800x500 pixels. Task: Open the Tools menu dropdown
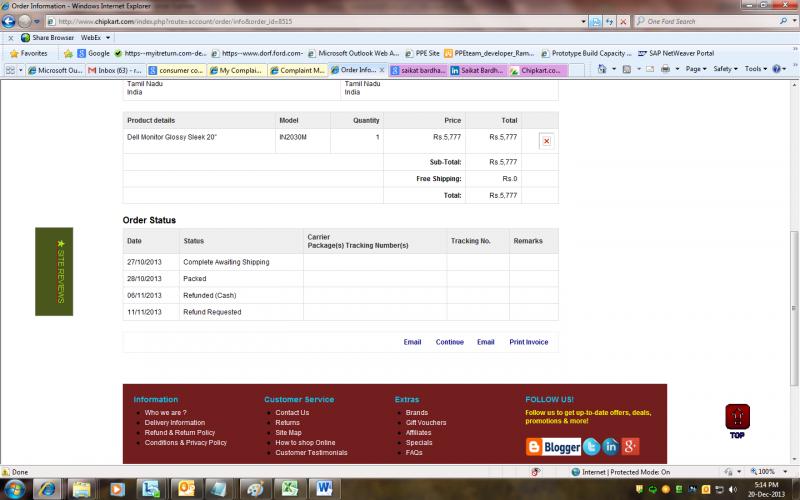pos(756,69)
